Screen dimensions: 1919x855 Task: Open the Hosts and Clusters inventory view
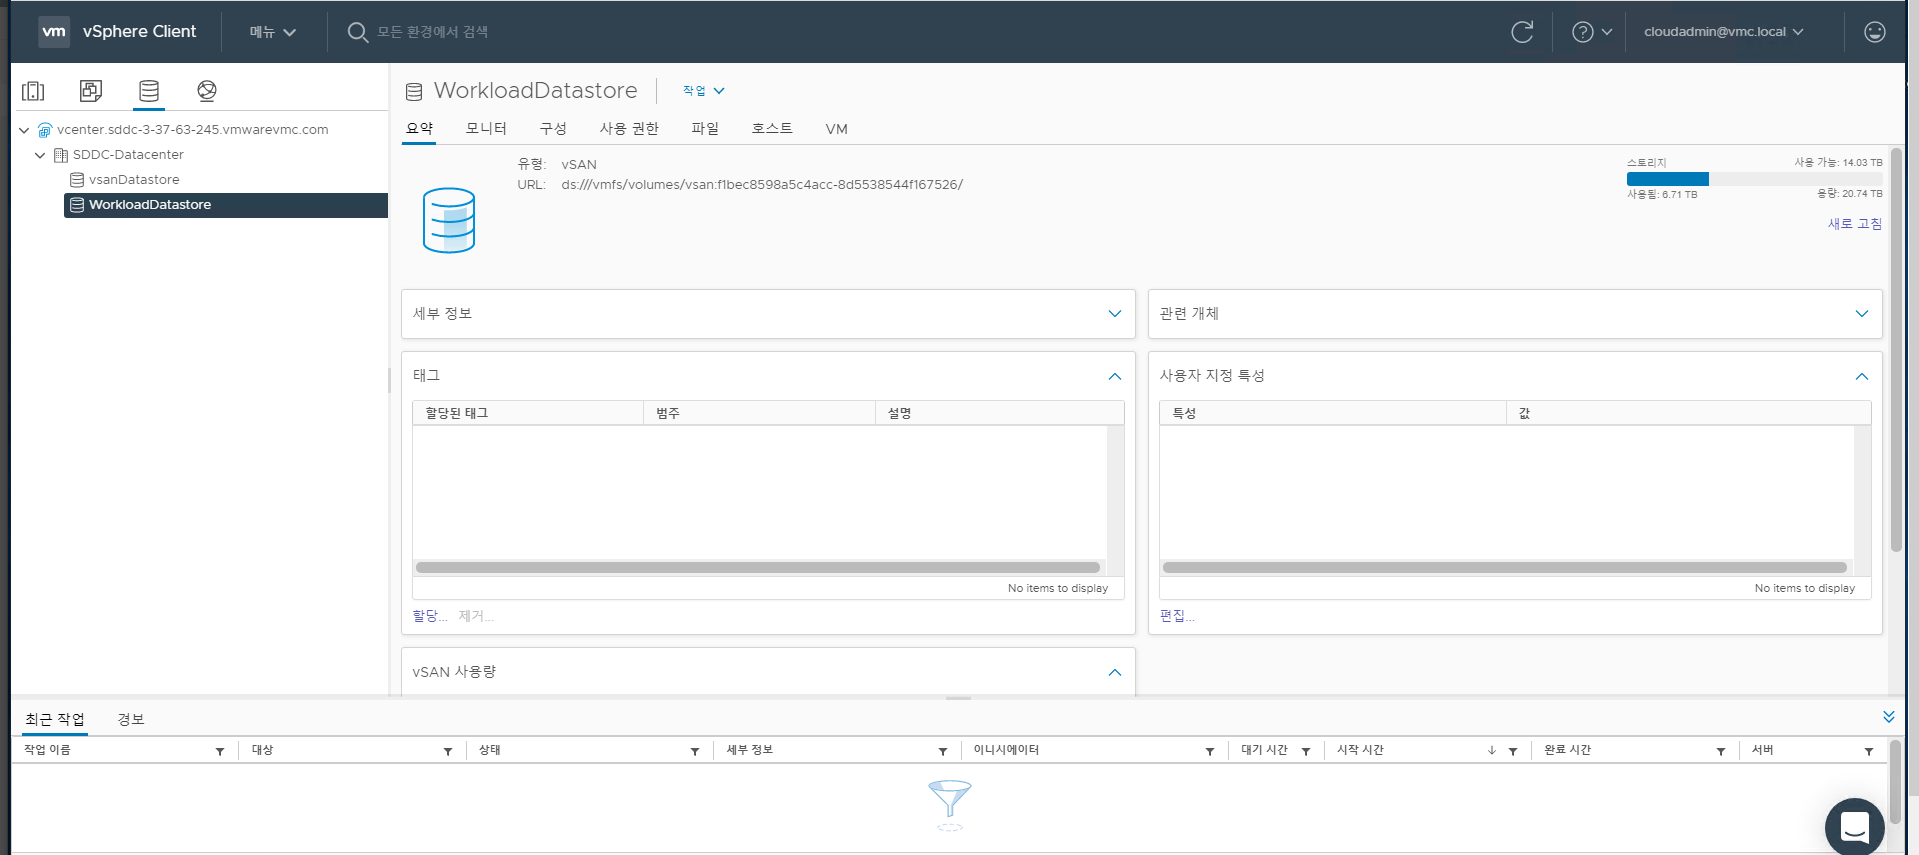[x=33, y=91]
